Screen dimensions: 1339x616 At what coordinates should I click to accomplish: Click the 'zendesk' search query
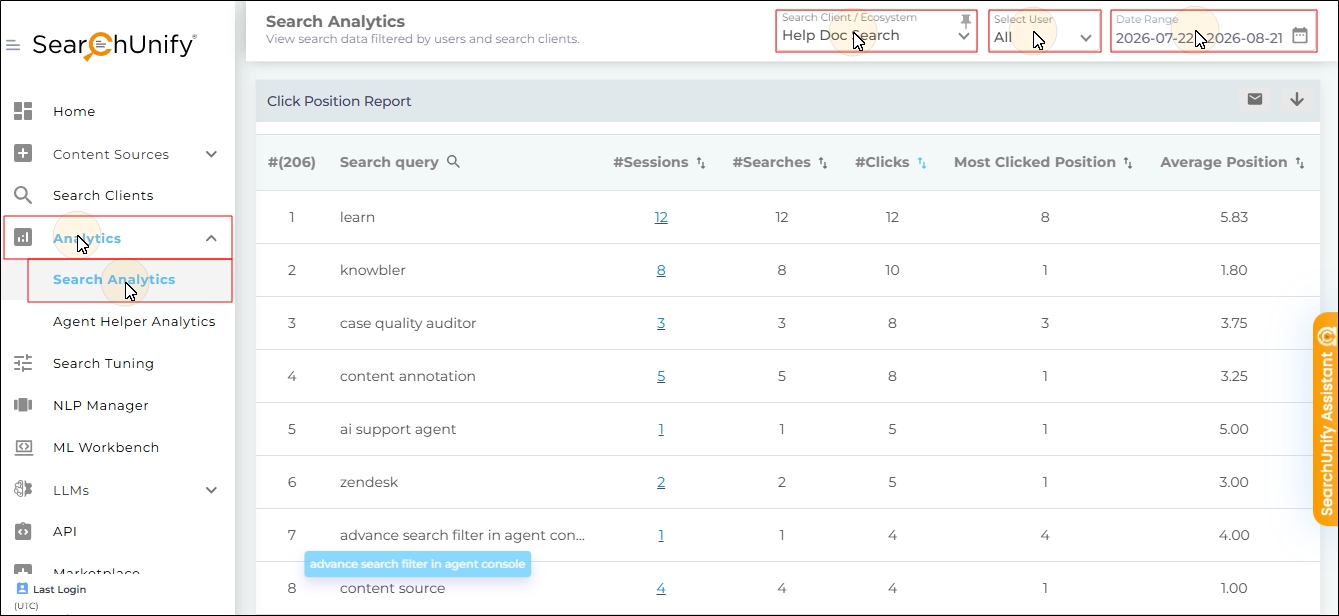369,482
